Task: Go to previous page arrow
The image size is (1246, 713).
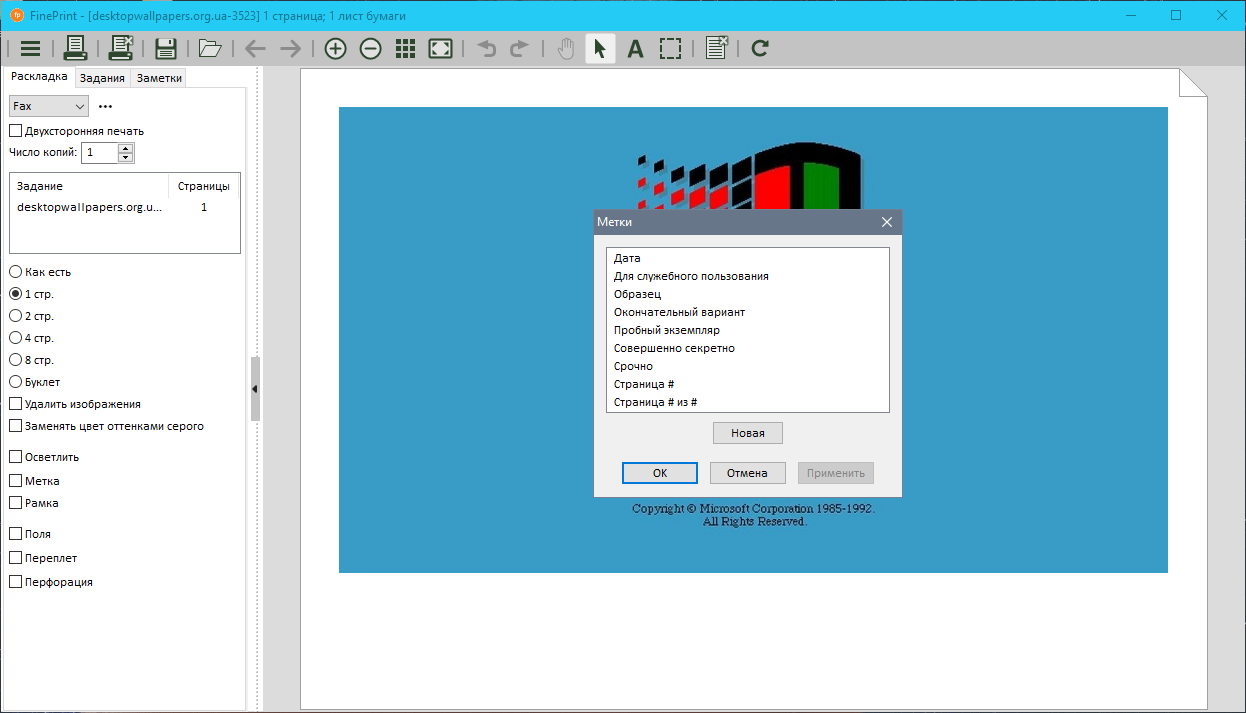Action: [x=255, y=48]
